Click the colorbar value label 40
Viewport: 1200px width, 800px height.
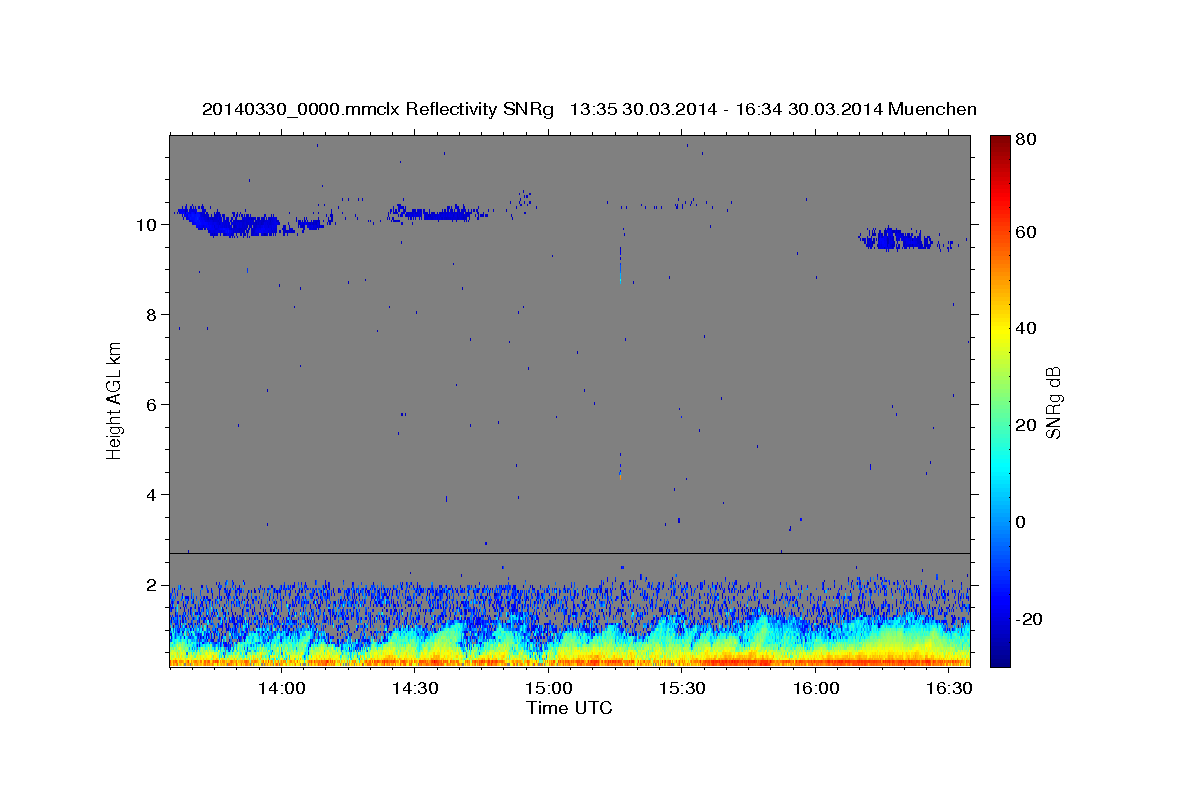click(1027, 328)
